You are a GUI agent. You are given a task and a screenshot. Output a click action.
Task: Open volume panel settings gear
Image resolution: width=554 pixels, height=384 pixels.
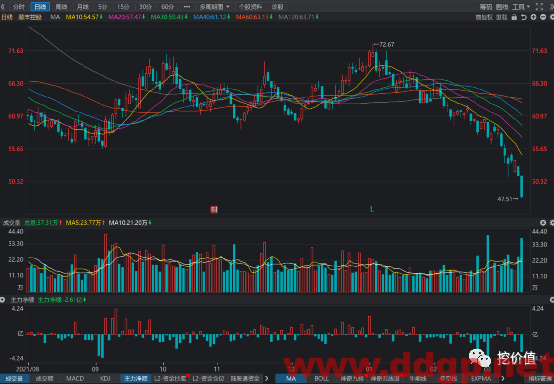pyautogui.click(x=552, y=223)
